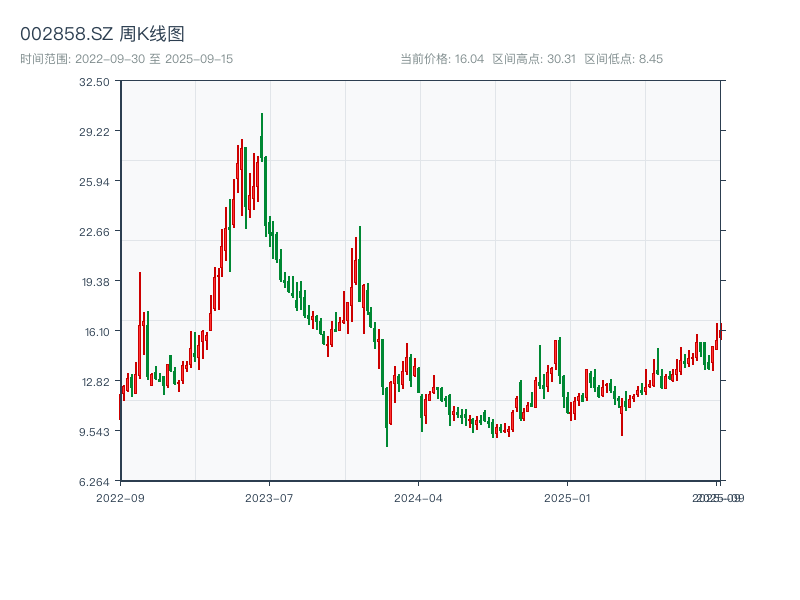This screenshot has height=600, width=800.
Task: Click y-axis value 22.66
Action: click(x=94, y=232)
